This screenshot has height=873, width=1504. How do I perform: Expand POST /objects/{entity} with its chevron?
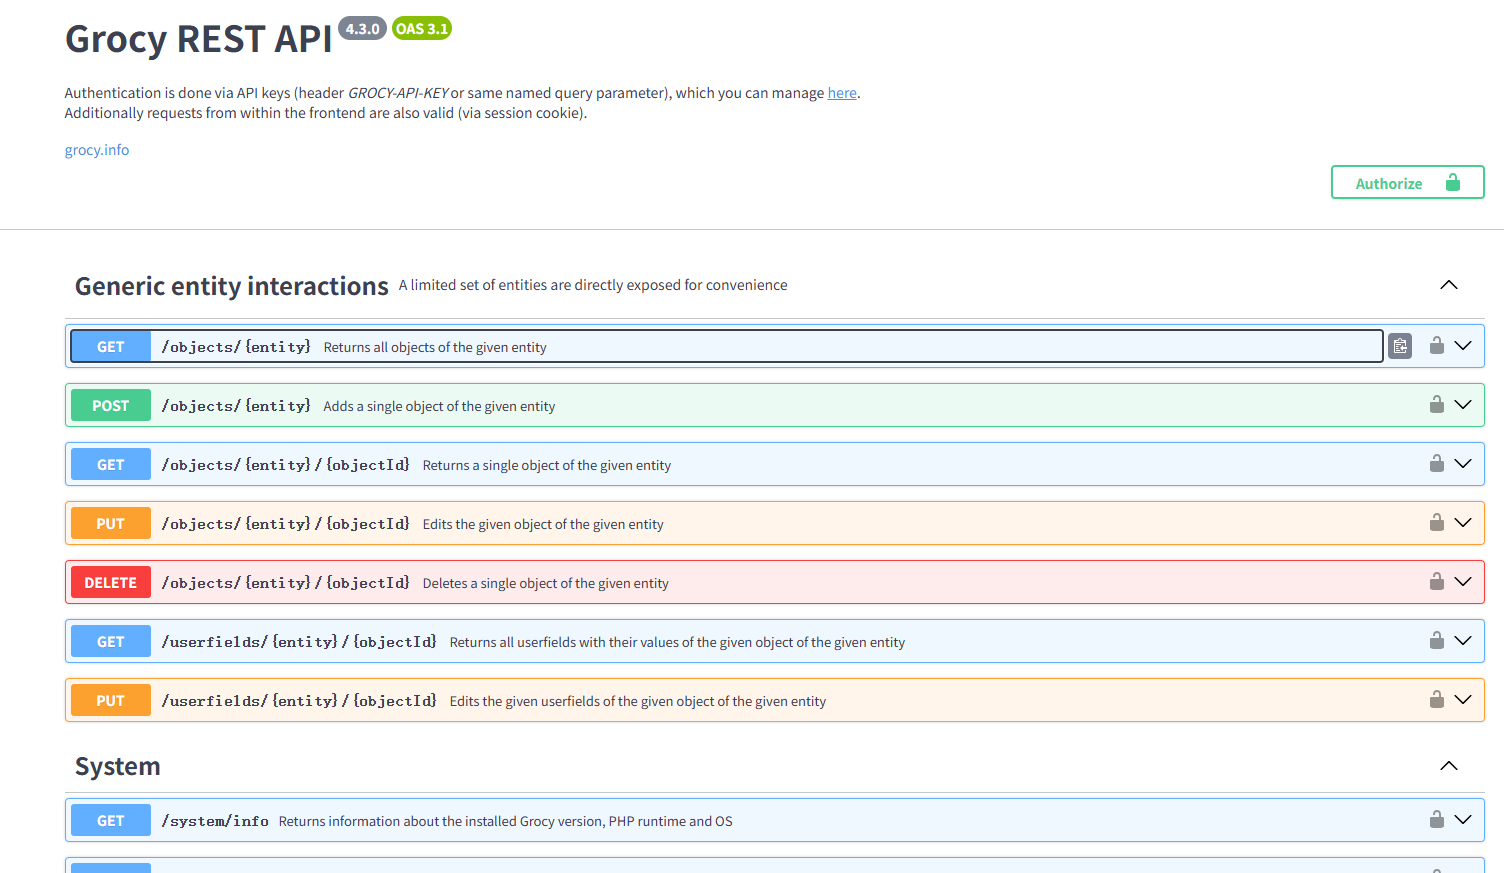point(1463,405)
